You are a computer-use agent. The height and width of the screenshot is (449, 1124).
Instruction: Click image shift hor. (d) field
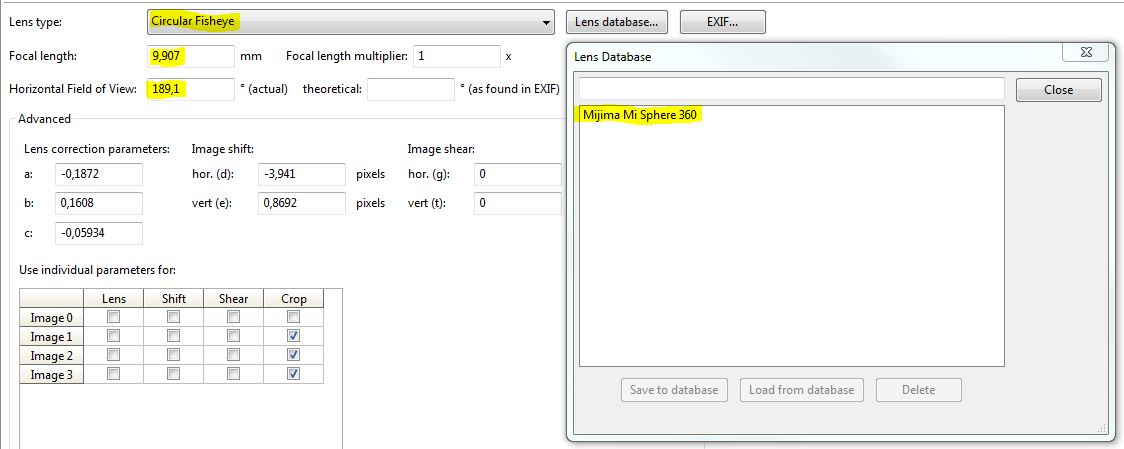click(x=300, y=174)
